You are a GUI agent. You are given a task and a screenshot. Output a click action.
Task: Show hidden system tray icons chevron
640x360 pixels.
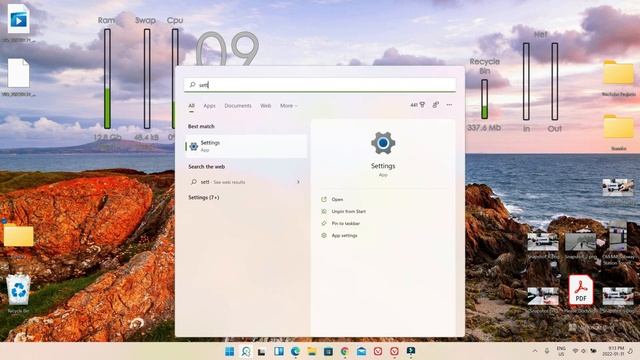click(535, 351)
